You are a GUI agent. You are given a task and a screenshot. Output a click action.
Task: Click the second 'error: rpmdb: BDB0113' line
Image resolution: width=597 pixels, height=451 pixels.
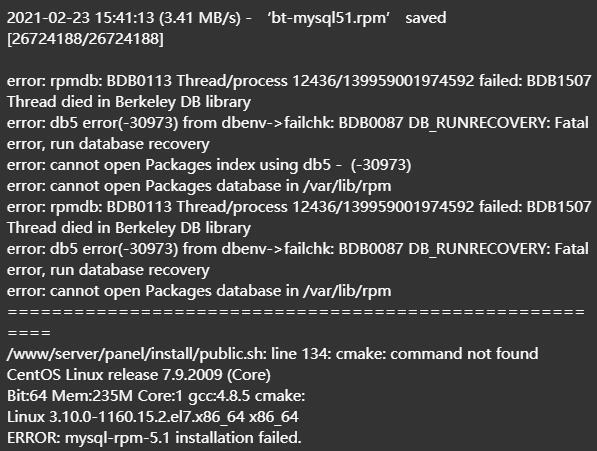tap(299, 207)
